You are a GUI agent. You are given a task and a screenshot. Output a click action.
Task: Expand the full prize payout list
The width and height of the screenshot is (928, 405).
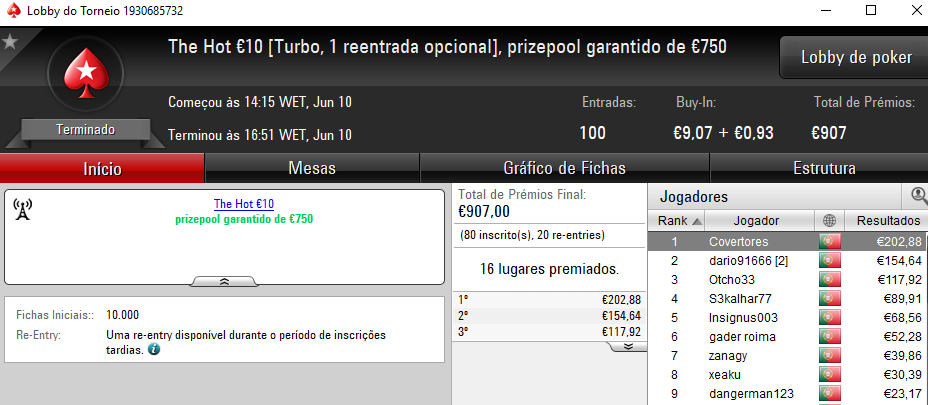click(x=627, y=346)
